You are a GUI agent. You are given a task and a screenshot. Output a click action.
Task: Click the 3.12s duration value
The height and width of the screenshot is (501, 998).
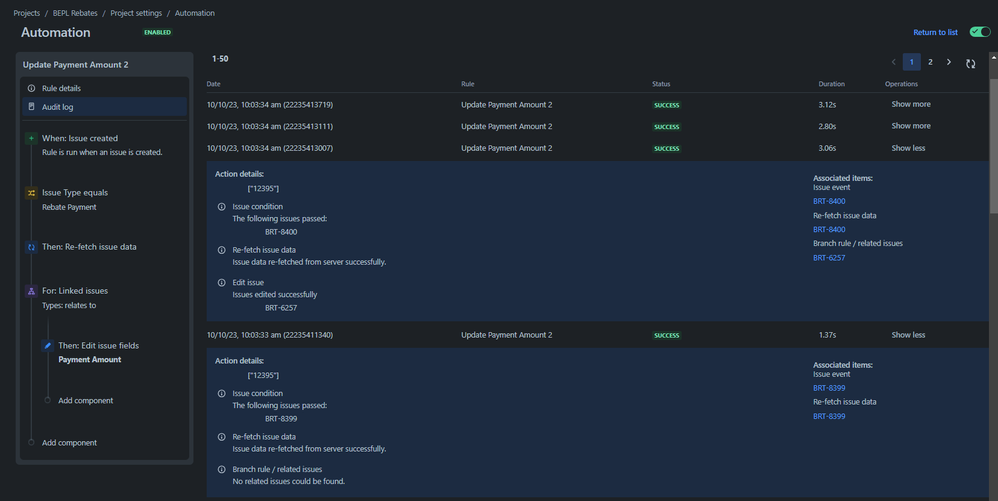(827, 104)
